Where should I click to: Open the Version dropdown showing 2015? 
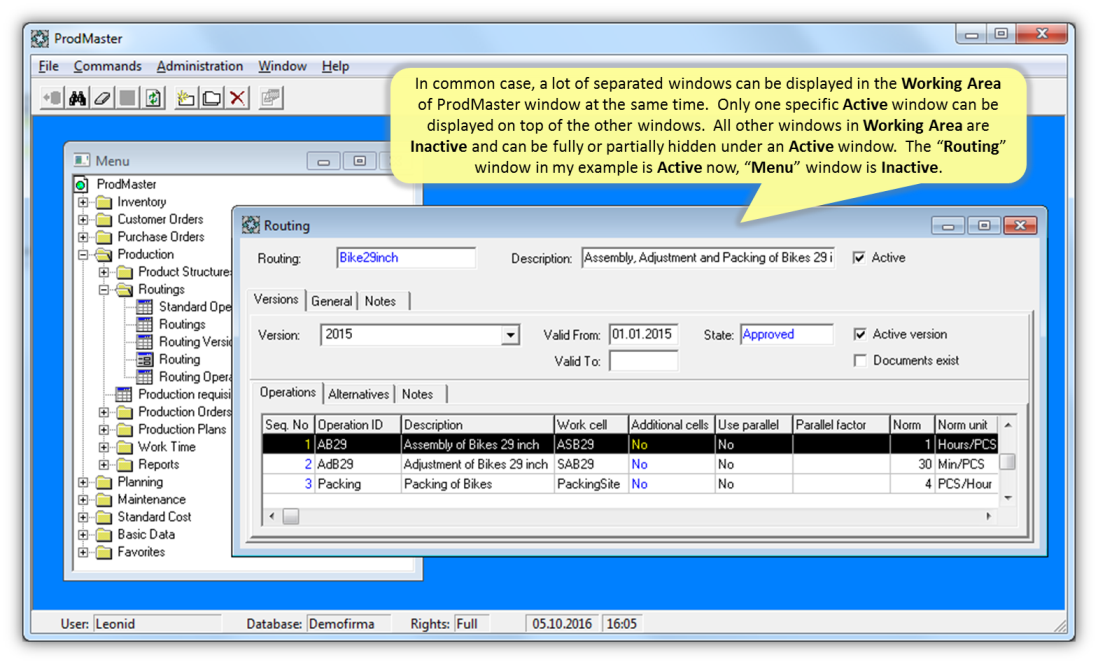point(510,335)
